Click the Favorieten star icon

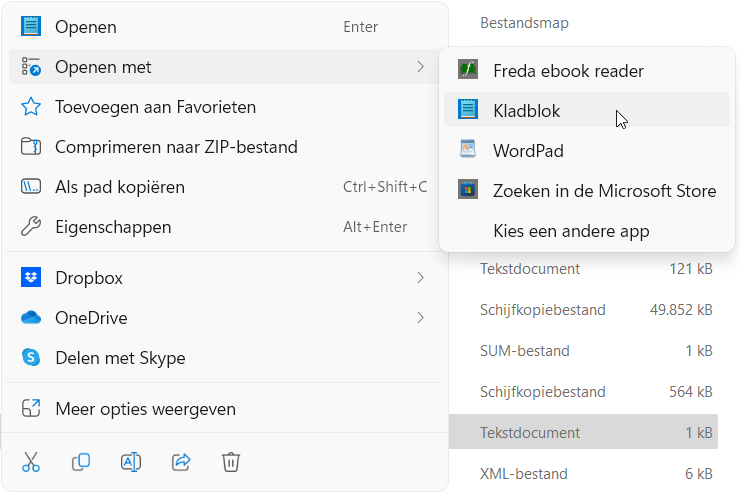click(x=31, y=107)
